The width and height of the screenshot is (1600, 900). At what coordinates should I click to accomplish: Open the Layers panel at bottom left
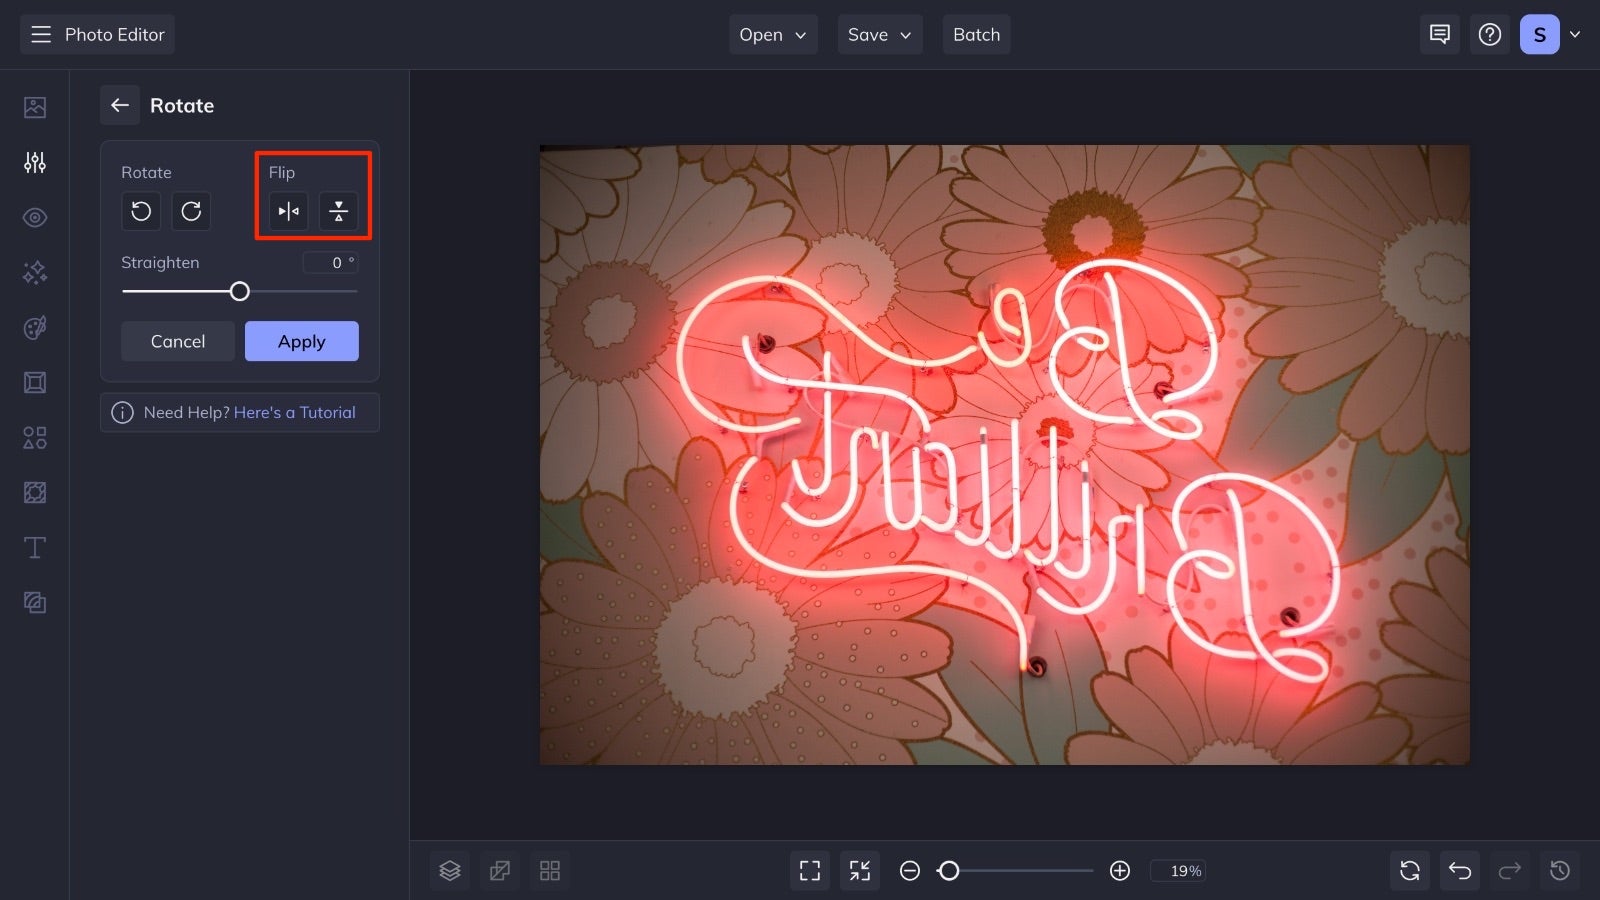click(x=449, y=870)
